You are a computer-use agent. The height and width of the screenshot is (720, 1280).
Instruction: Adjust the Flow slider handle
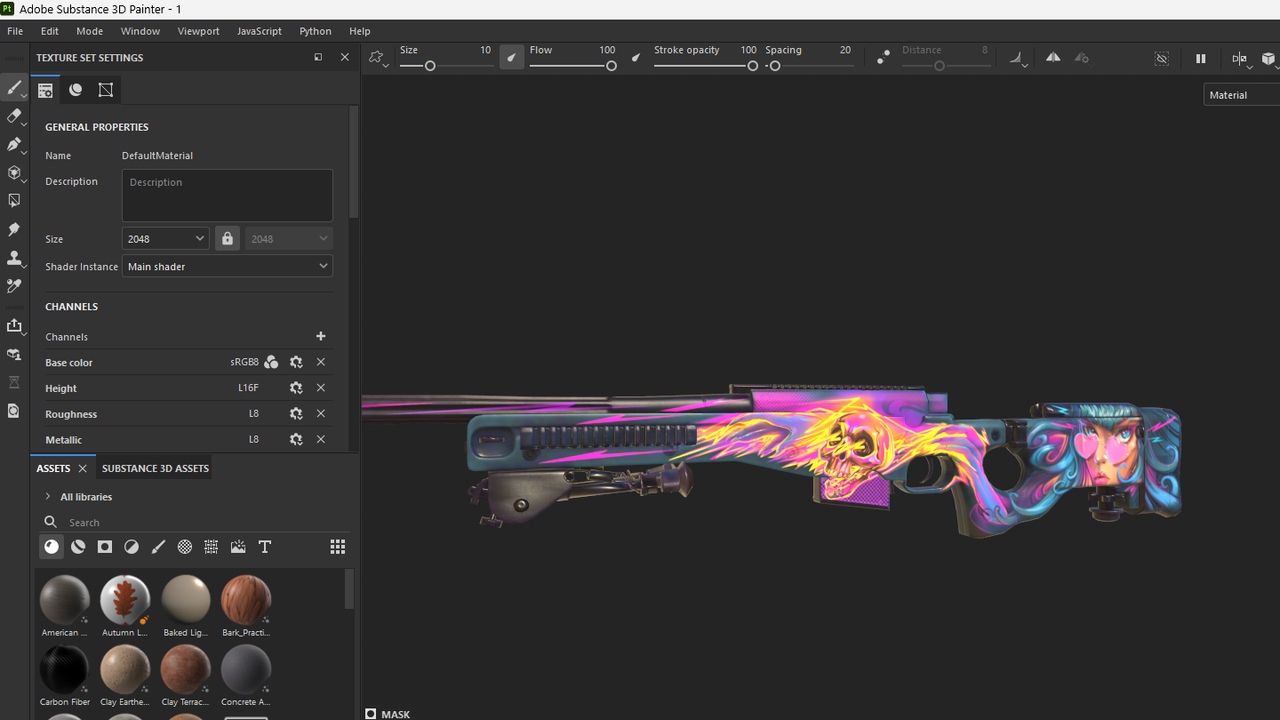tap(611, 66)
